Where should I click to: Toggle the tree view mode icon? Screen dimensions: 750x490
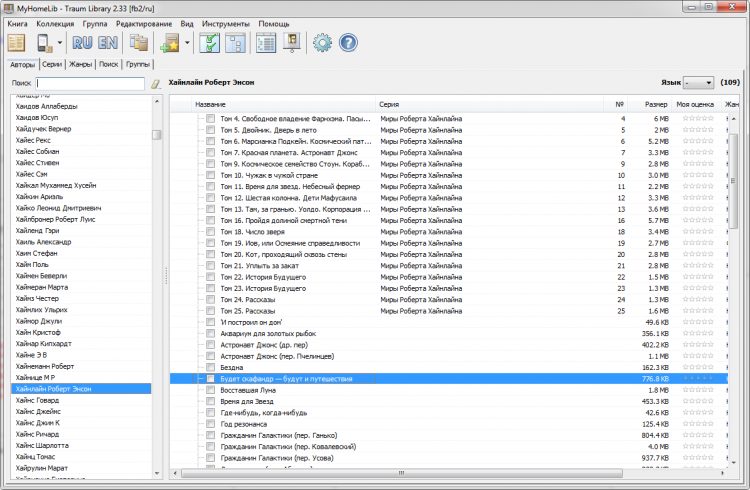[x=235, y=43]
